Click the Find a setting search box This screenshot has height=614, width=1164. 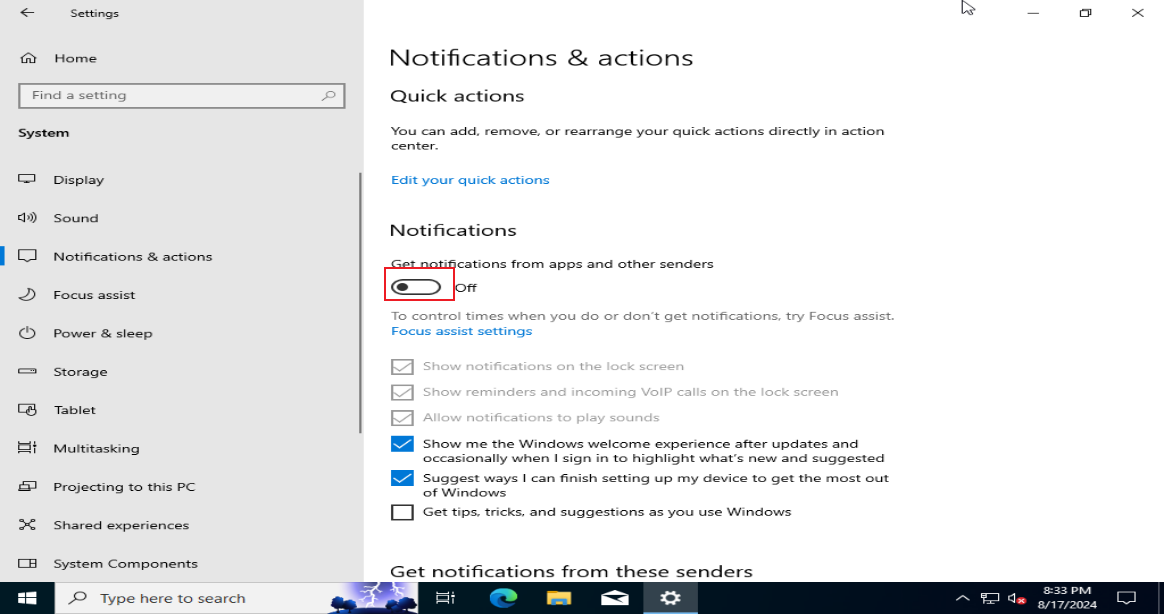click(182, 95)
